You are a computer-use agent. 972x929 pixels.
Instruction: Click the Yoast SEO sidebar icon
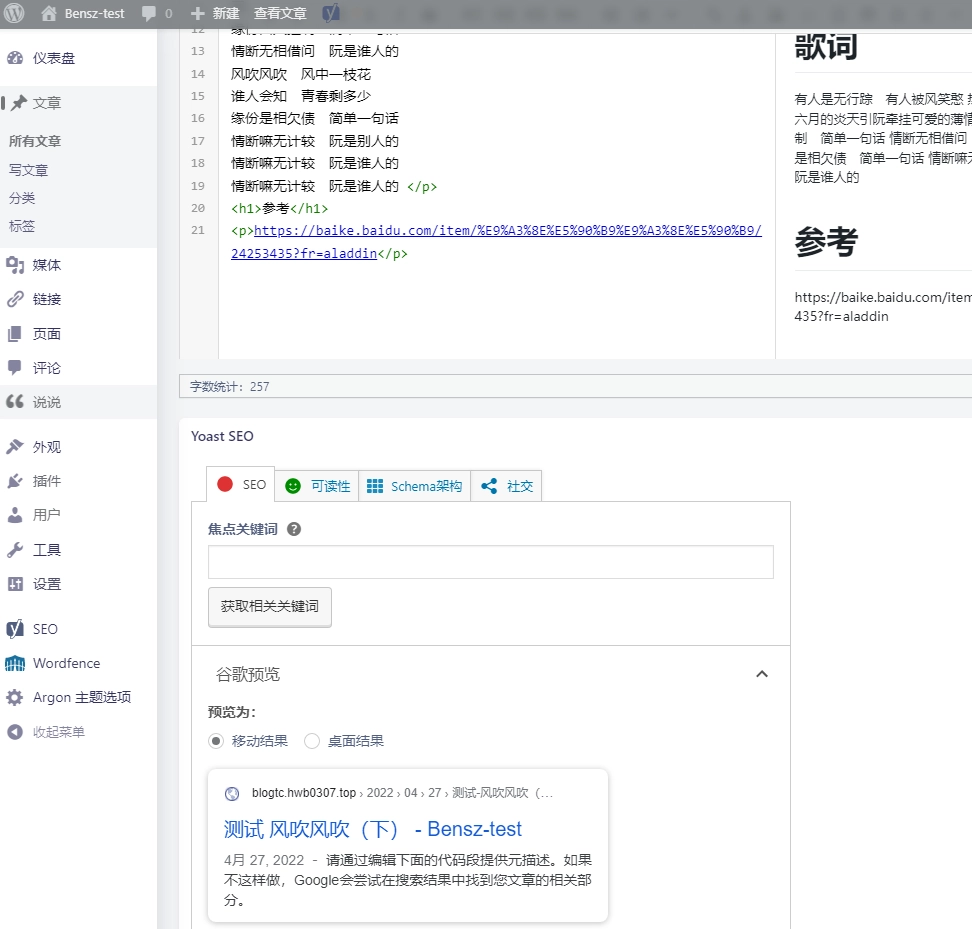[15, 629]
